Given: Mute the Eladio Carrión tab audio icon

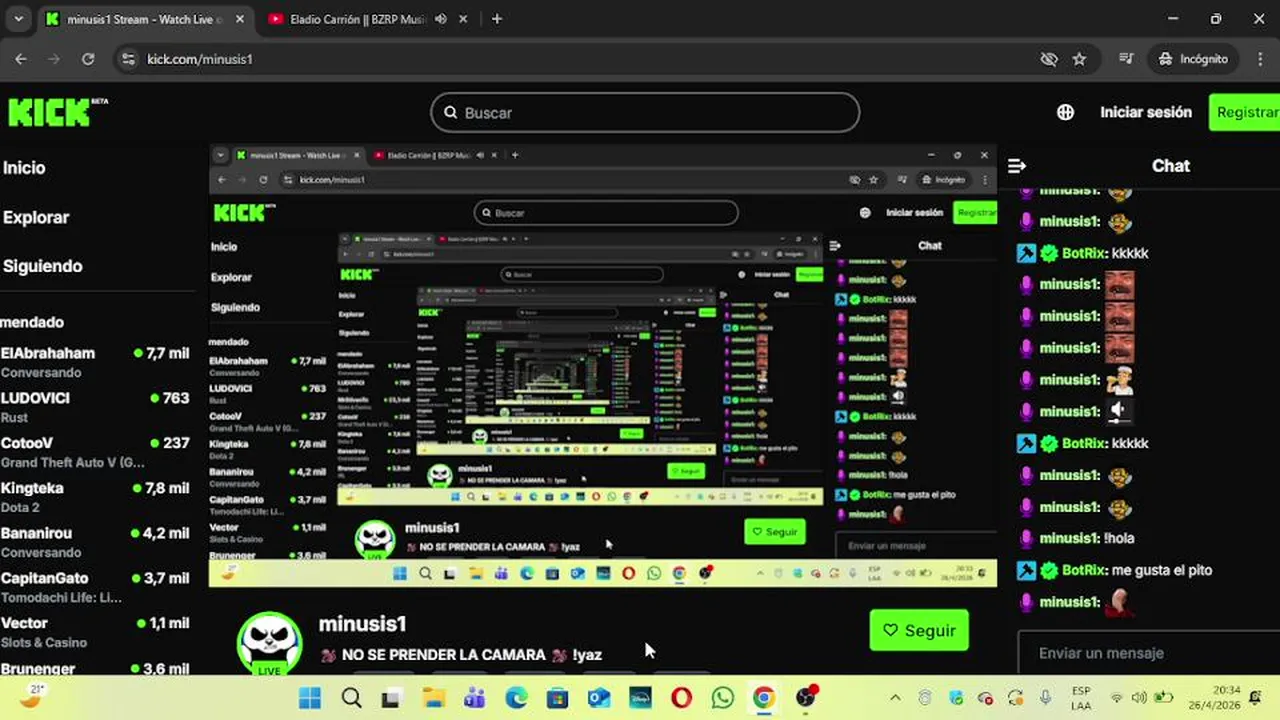Looking at the screenshot, I should click(x=441, y=19).
